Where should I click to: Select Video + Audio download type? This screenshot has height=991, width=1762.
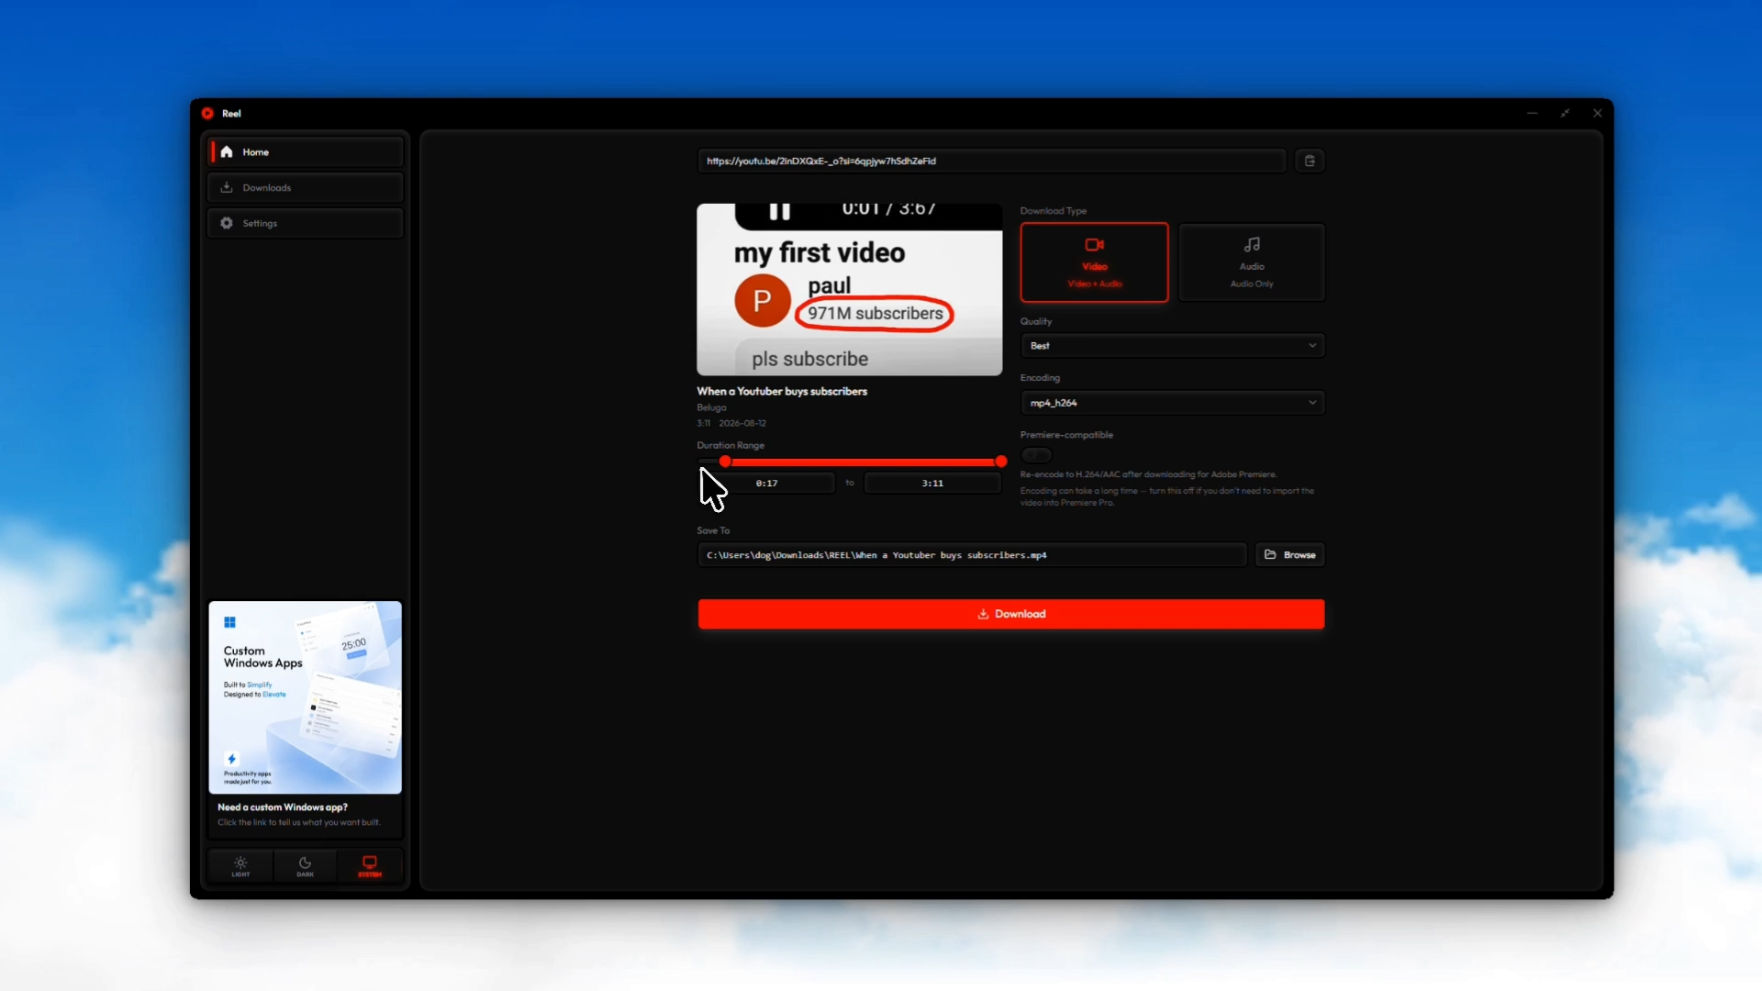(x=1094, y=262)
